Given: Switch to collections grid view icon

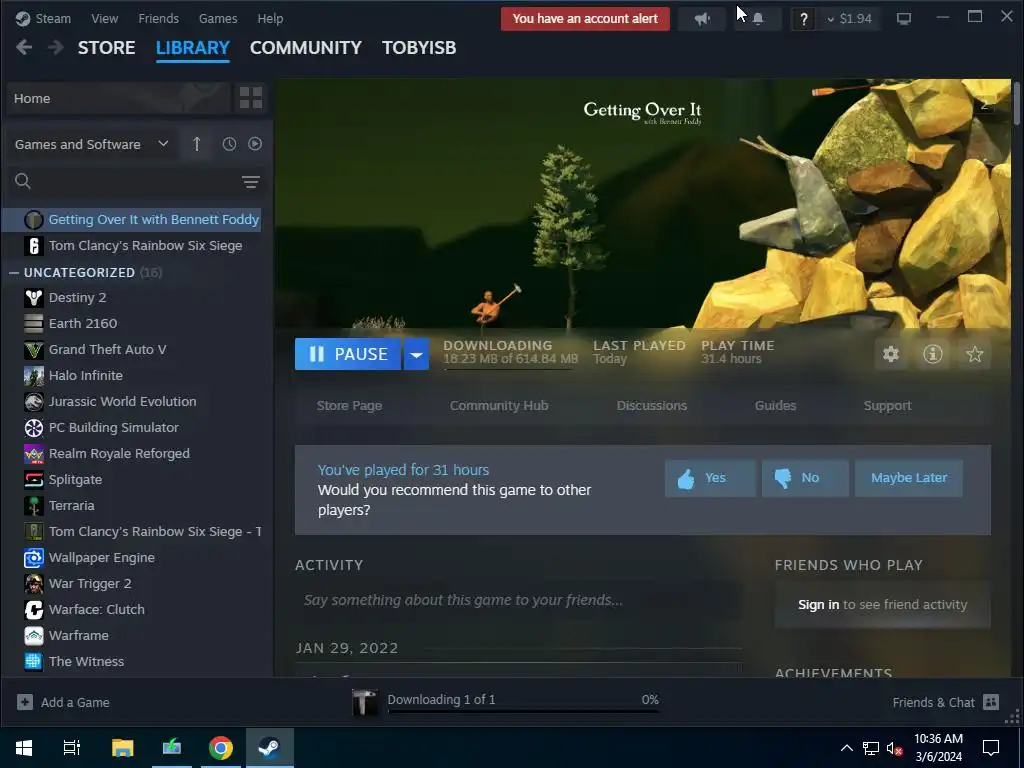Looking at the screenshot, I should pos(251,98).
